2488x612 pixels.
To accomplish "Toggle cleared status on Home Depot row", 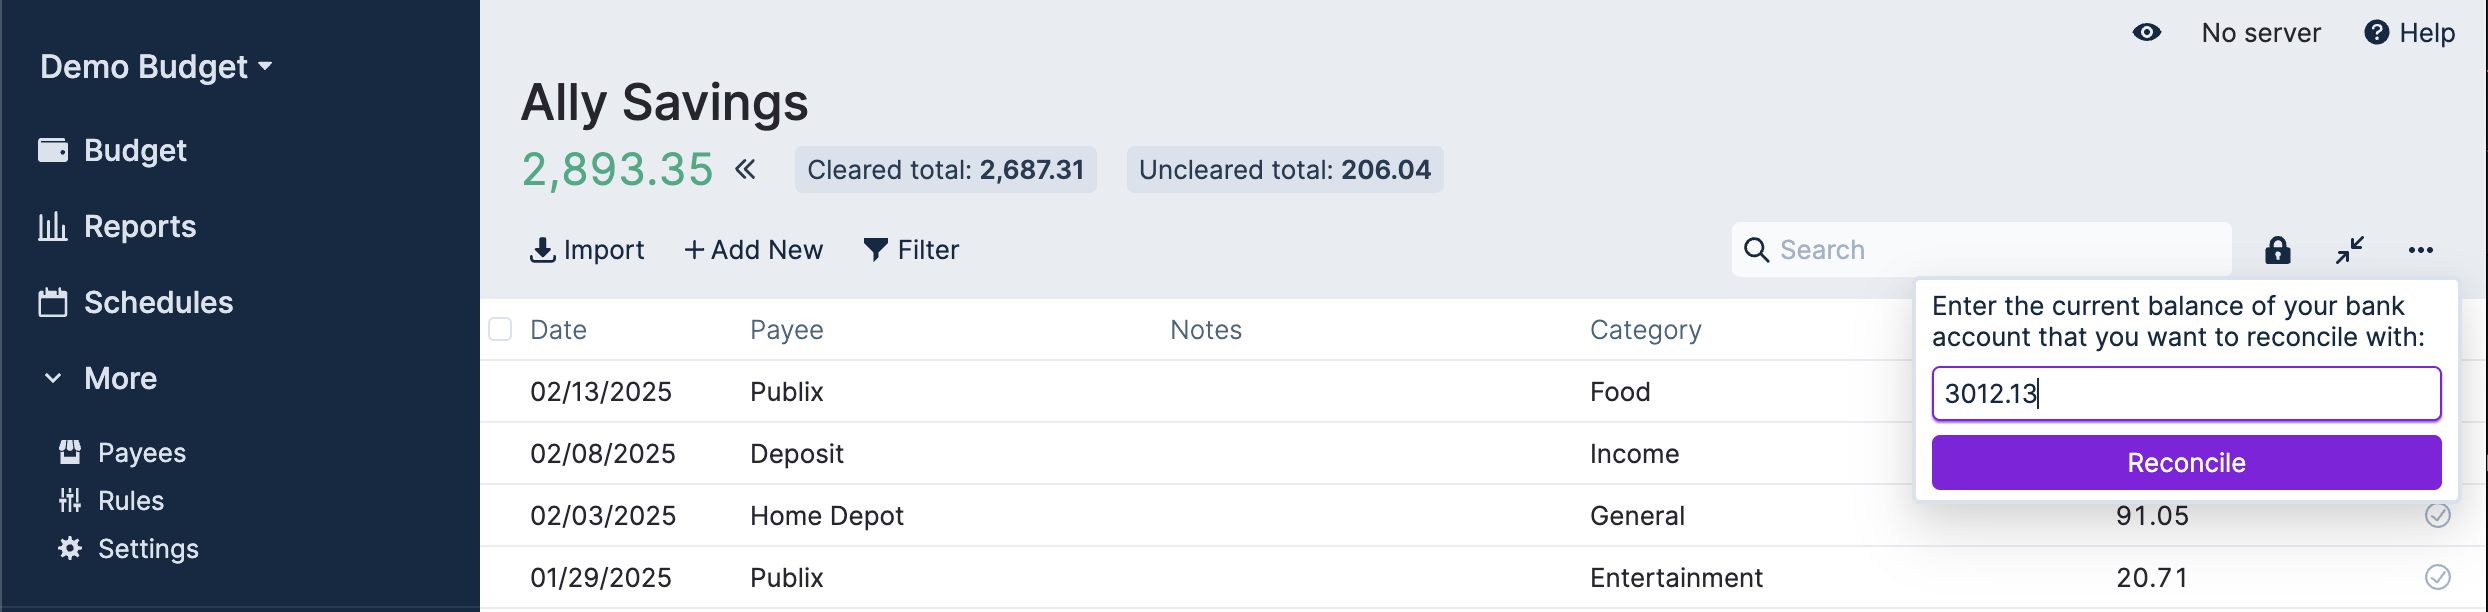I will [x=2438, y=515].
